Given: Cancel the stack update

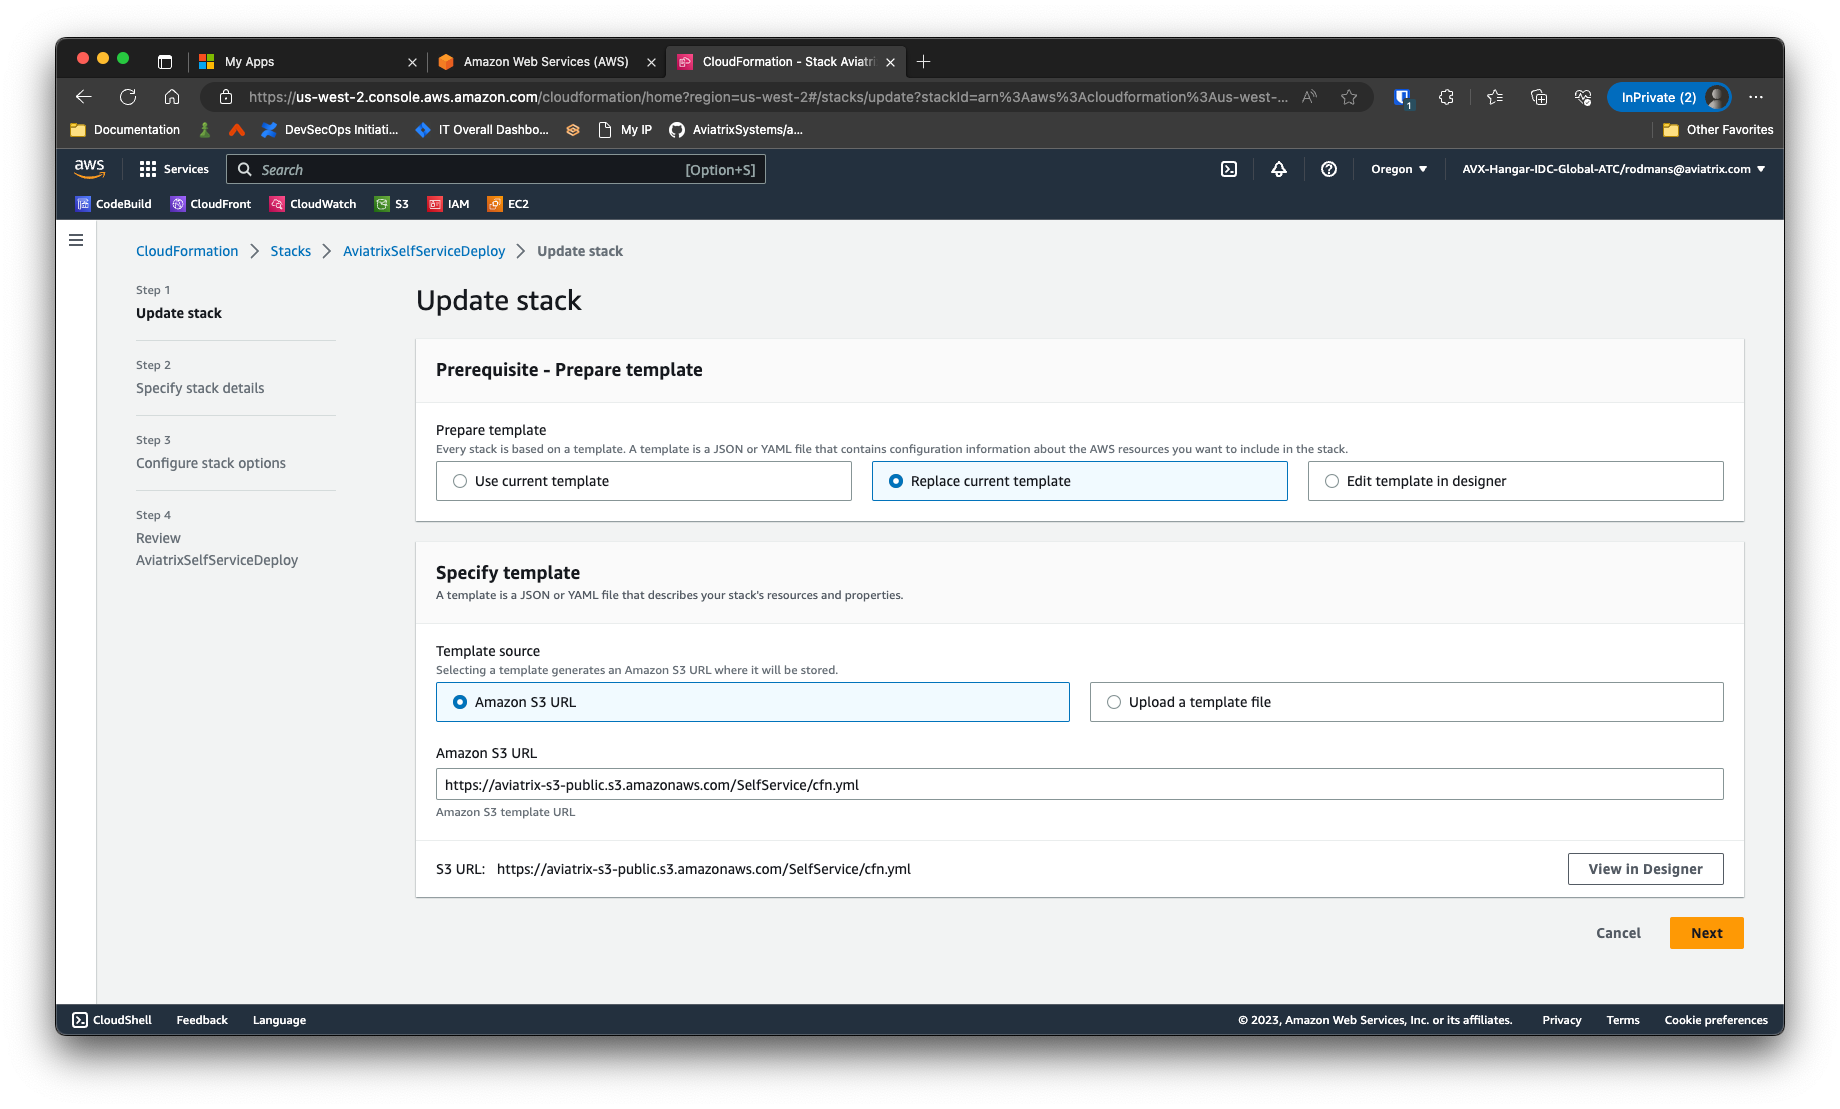Looking at the screenshot, I should pos(1618,933).
